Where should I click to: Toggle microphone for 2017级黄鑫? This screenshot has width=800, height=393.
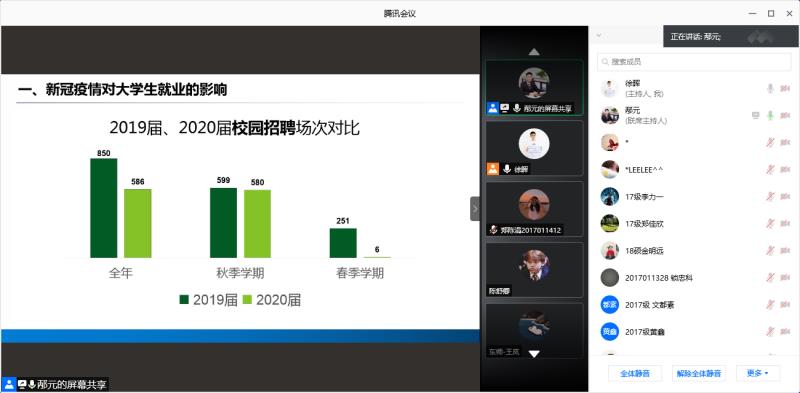point(770,332)
